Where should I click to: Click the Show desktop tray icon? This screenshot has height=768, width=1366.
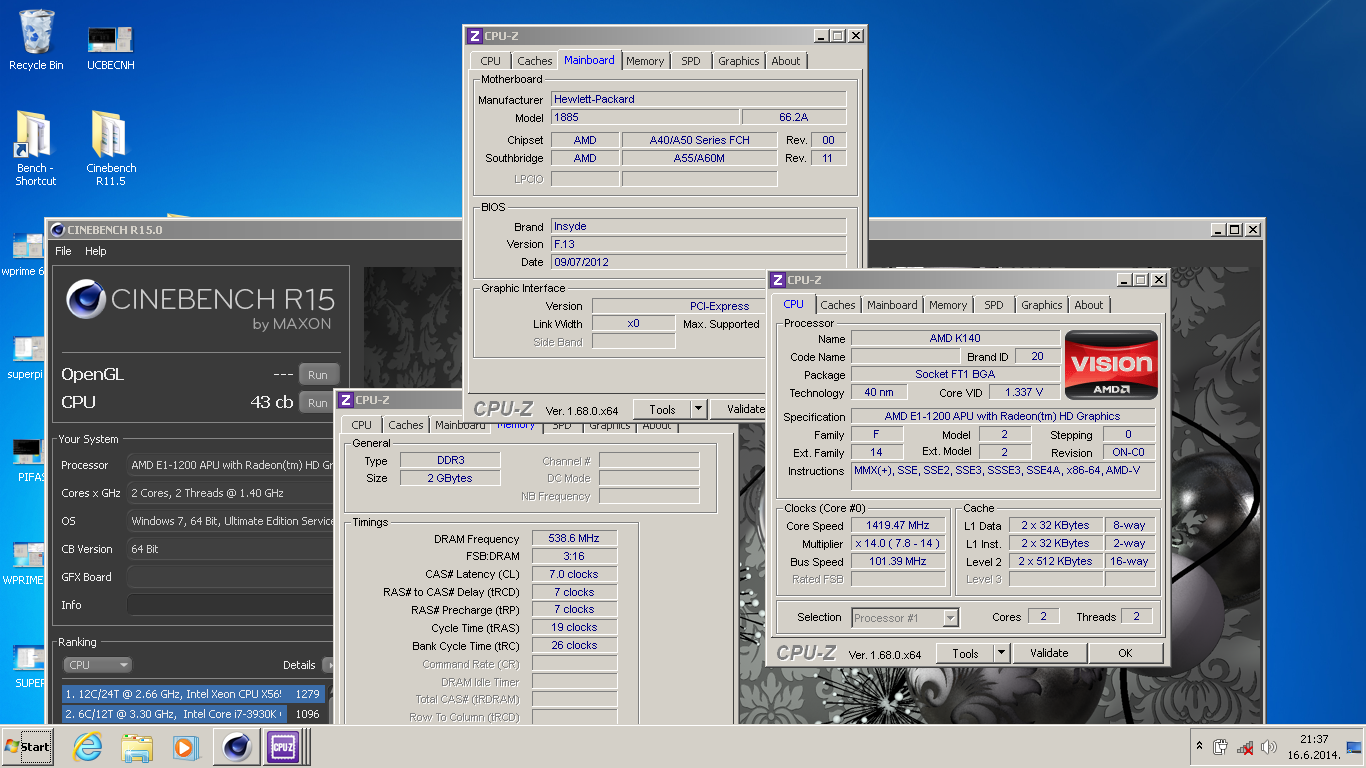(x=1354, y=747)
